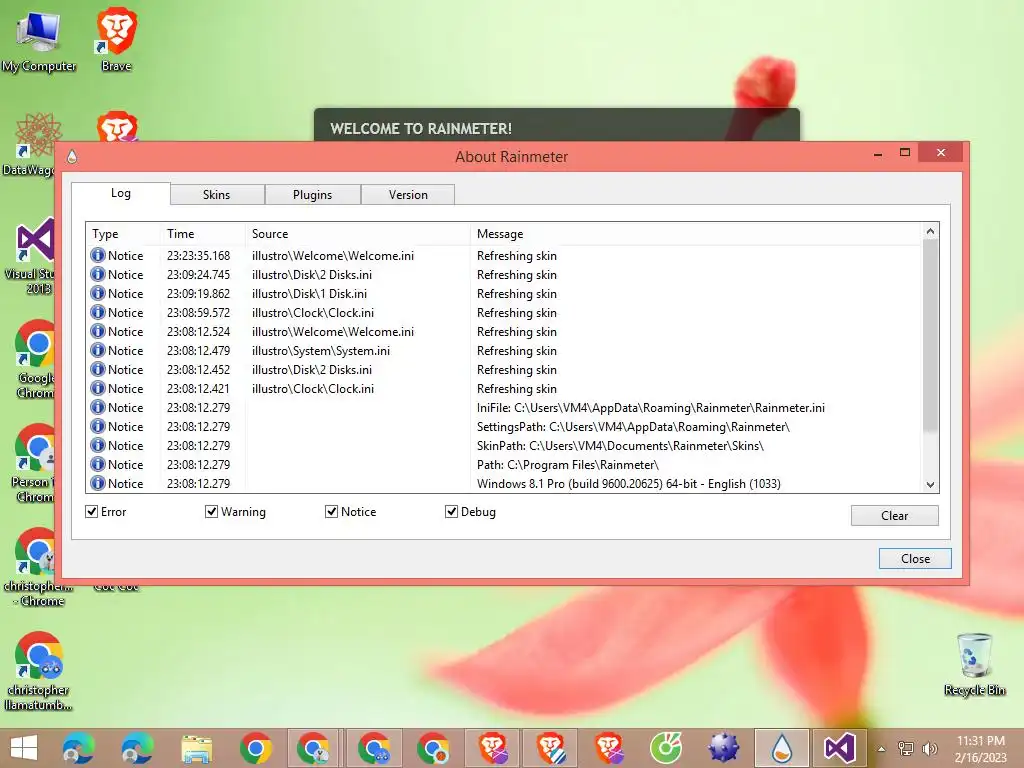This screenshot has width=1024, height=768.
Task: Click the Rainmeter raindrop taskbar icon
Action: coord(782,748)
